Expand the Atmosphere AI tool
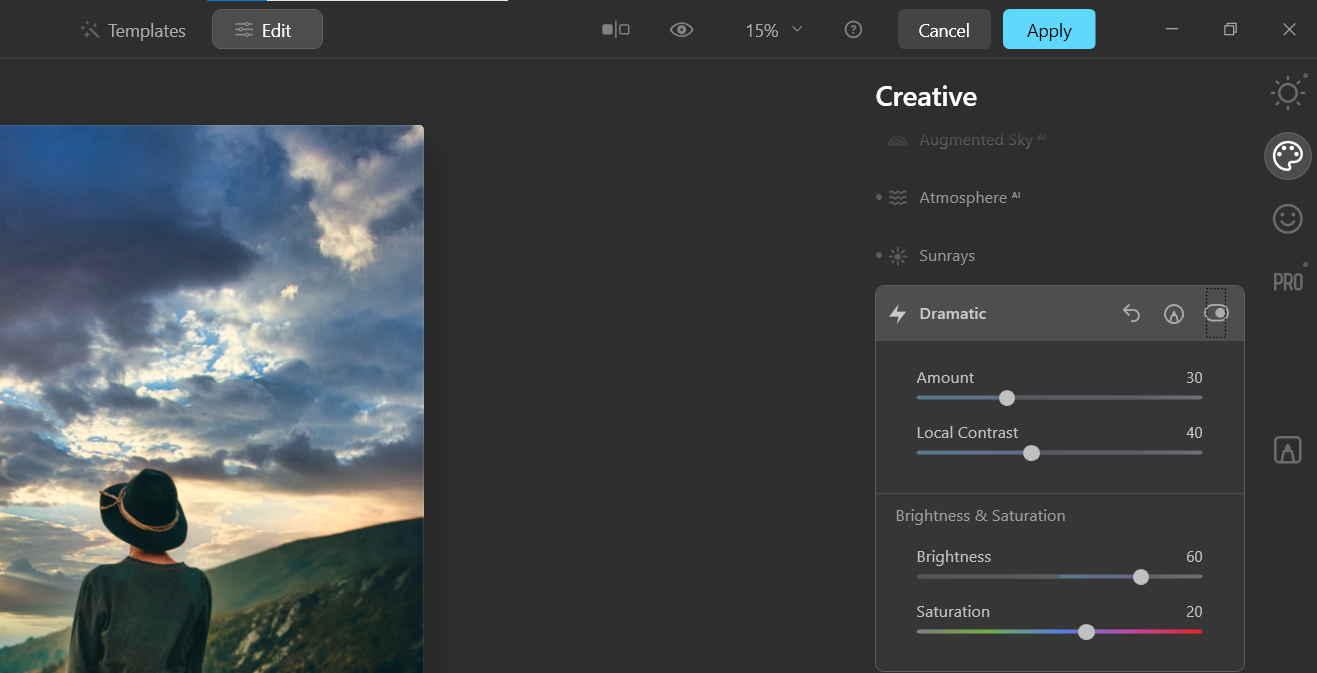This screenshot has height=673, width=1317. tap(963, 197)
